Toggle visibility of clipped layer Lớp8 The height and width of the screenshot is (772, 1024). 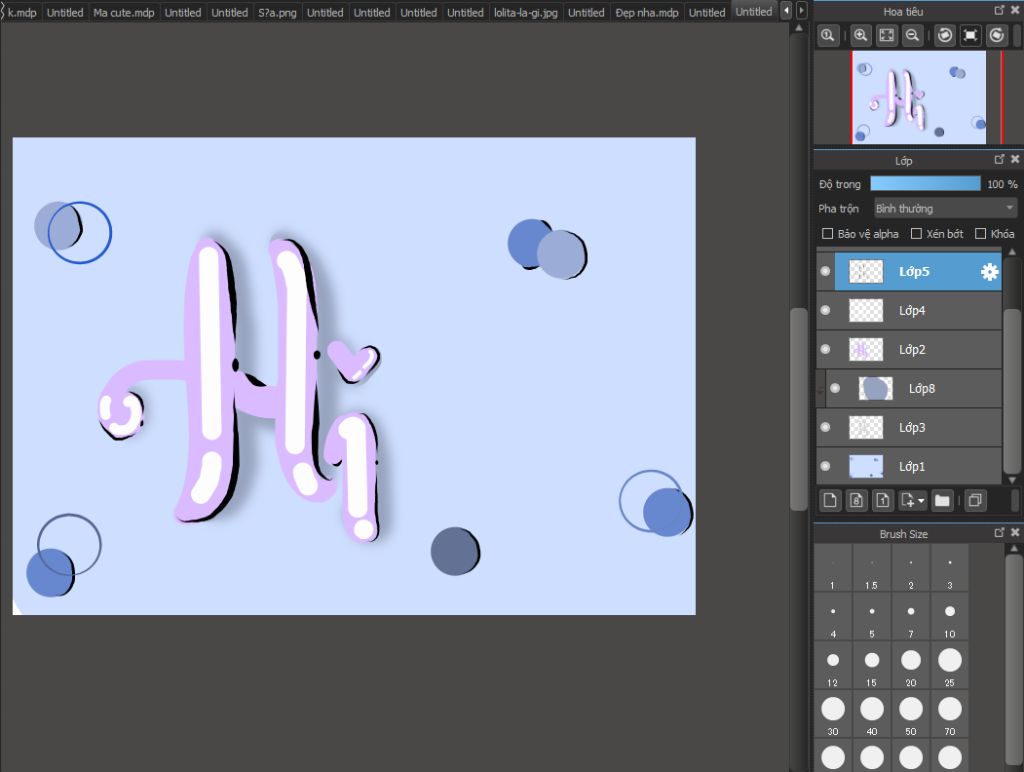[x=835, y=389]
